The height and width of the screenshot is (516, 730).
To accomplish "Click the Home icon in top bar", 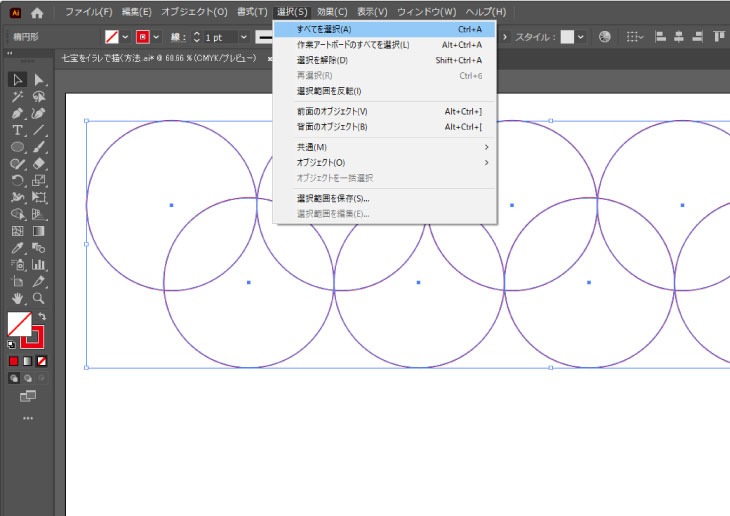I will [x=37, y=13].
